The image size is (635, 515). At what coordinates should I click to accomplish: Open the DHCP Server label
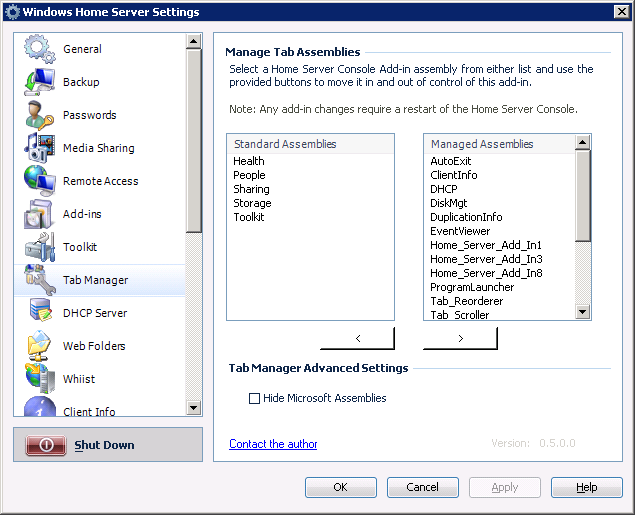(95, 313)
